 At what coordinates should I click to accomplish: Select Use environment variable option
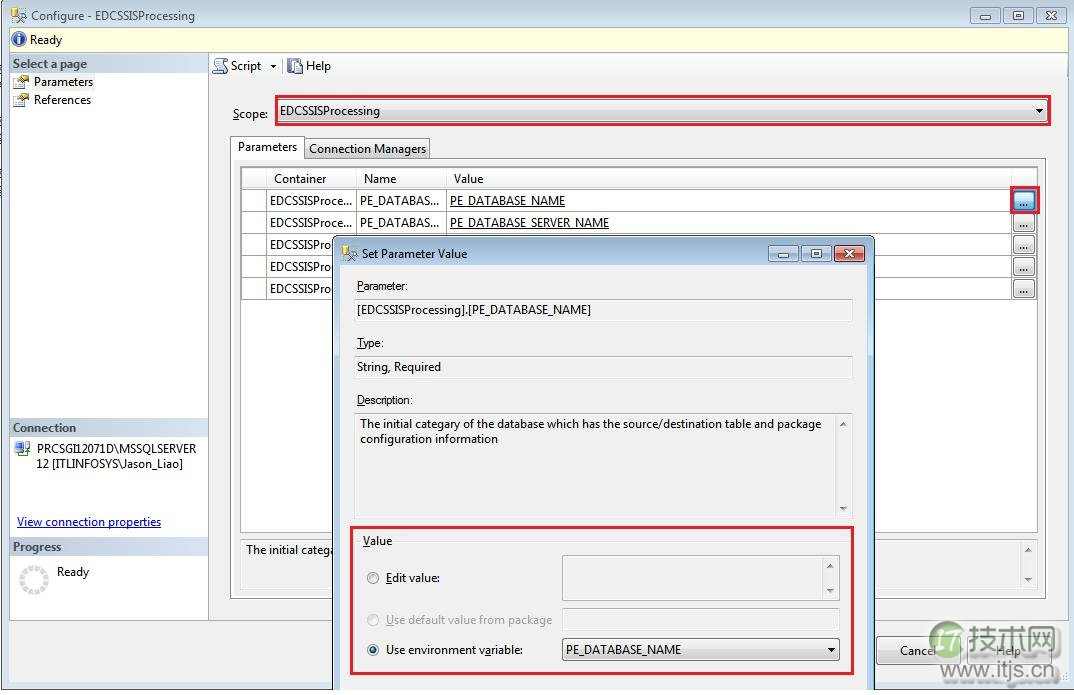373,650
